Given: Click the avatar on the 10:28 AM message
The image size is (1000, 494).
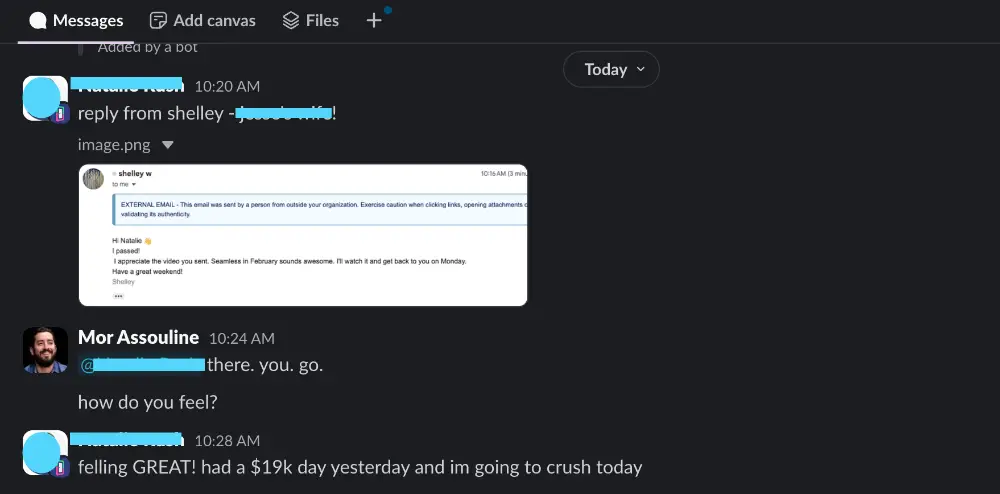Looking at the screenshot, I should [42, 452].
